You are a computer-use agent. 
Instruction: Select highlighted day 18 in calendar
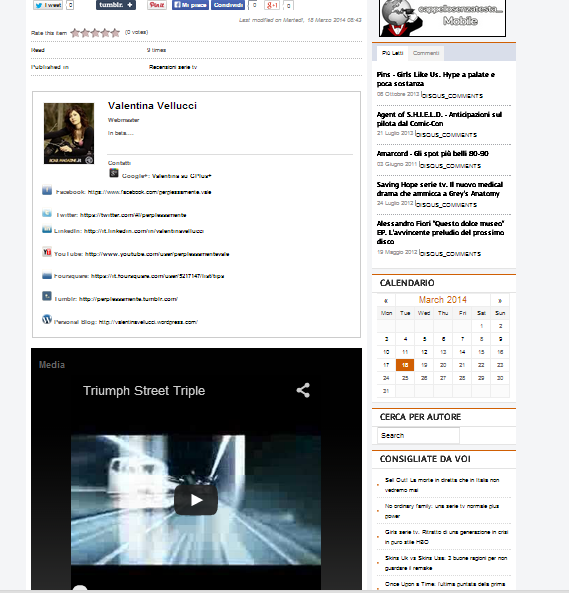pos(405,365)
